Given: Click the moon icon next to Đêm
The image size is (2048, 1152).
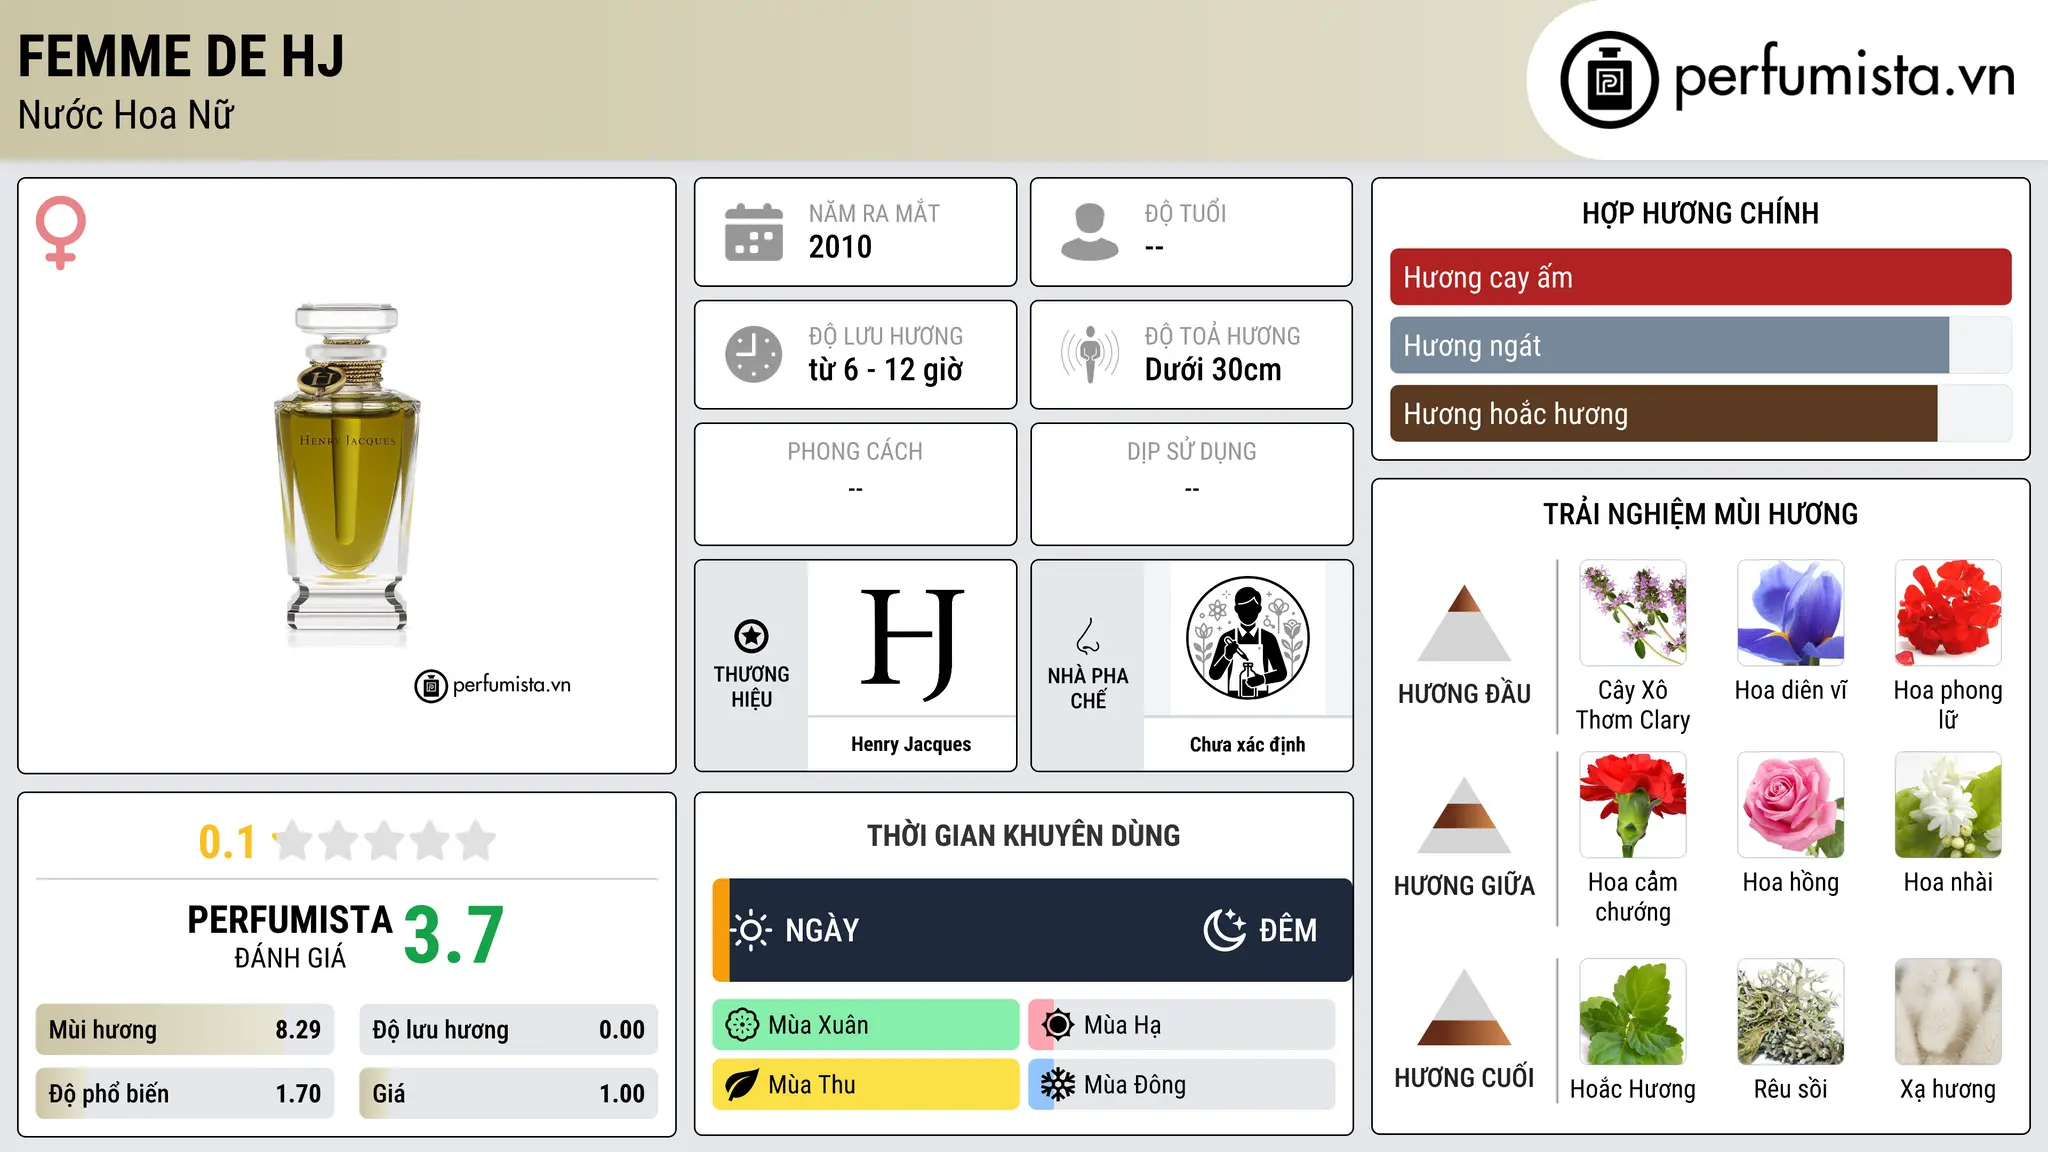Looking at the screenshot, I should pos(1224,930).
